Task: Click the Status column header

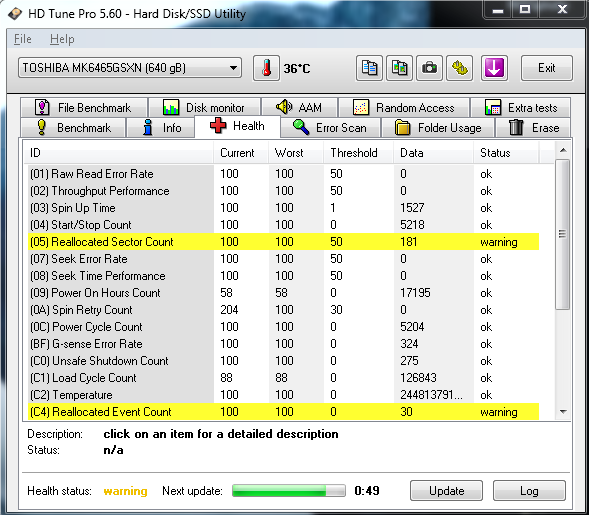Action: tap(506, 153)
